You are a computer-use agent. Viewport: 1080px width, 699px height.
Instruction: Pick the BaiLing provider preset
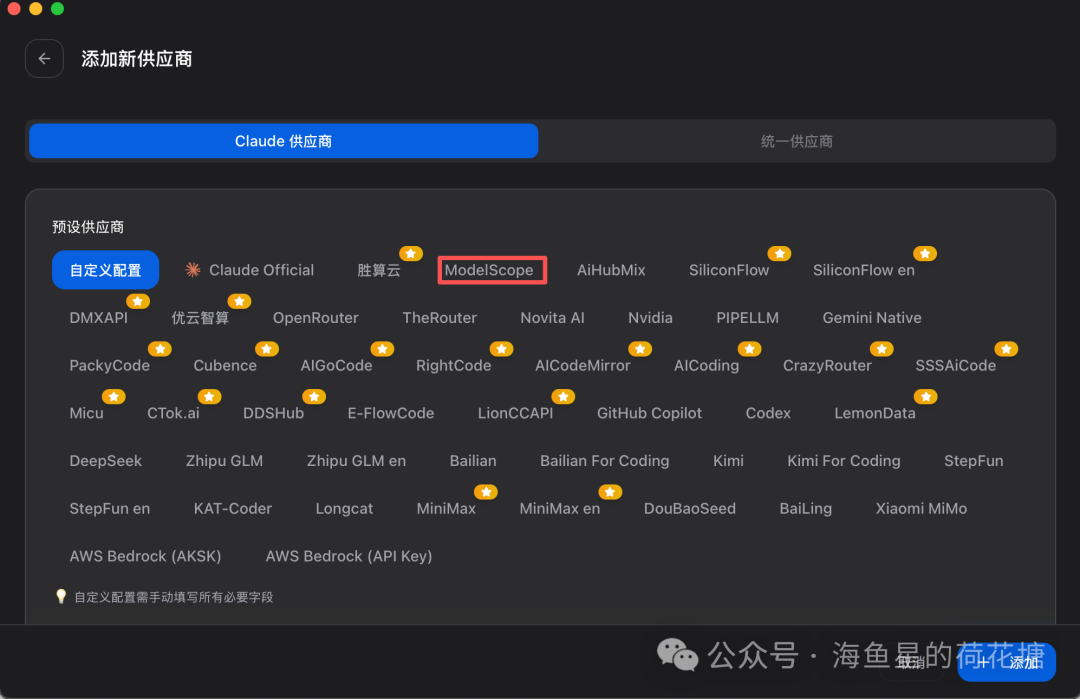pyautogui.click(x=805, y=508)
